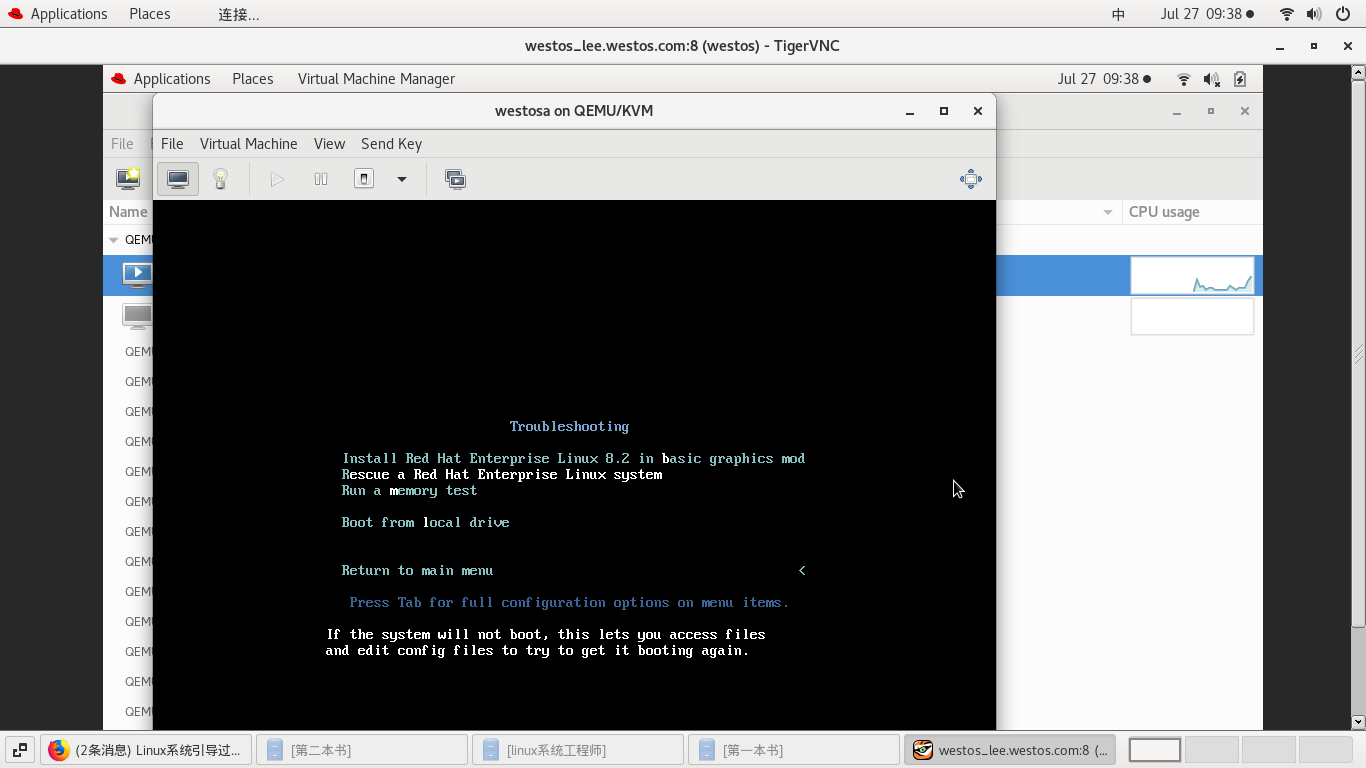Image resolution: width=1366 pixels, height=768 pixels.
Task: Click the TigerVNC vertical scrollbar
Action: tap(1359, 353)
